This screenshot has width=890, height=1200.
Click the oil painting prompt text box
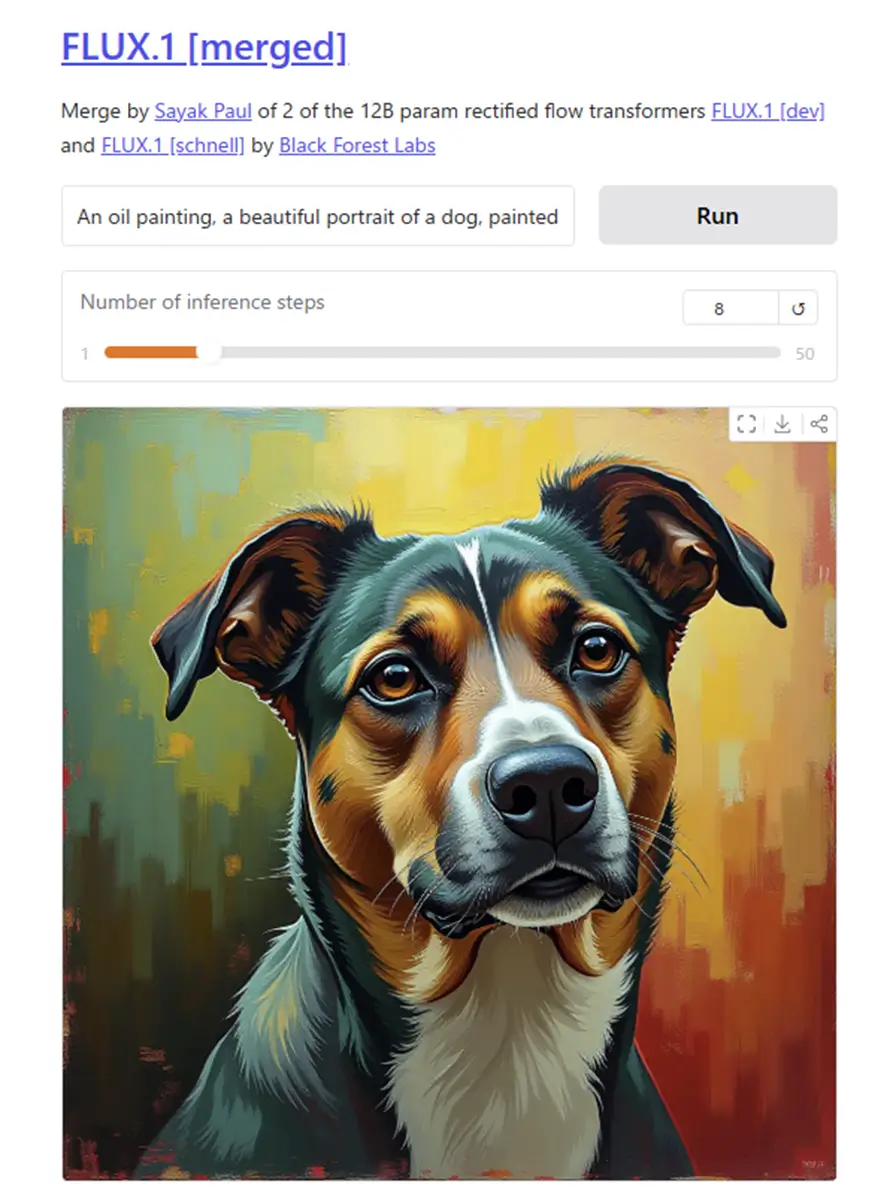(x=318, y=216)
